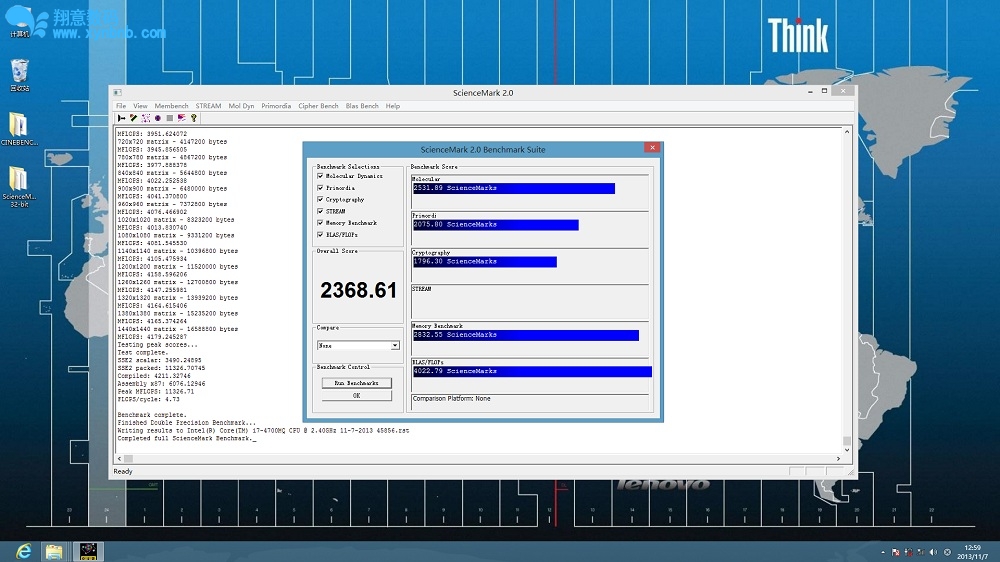The height and width of the screenshot is (562, 1000).
Task: Open the Cipher Bench menu
Action: 318,106
